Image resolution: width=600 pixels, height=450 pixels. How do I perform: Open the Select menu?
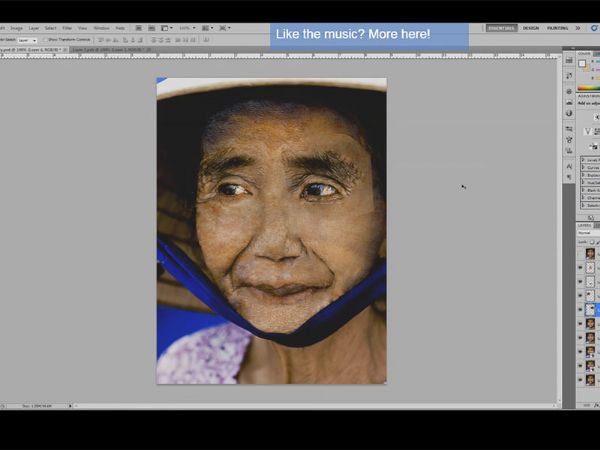[51, 28]
